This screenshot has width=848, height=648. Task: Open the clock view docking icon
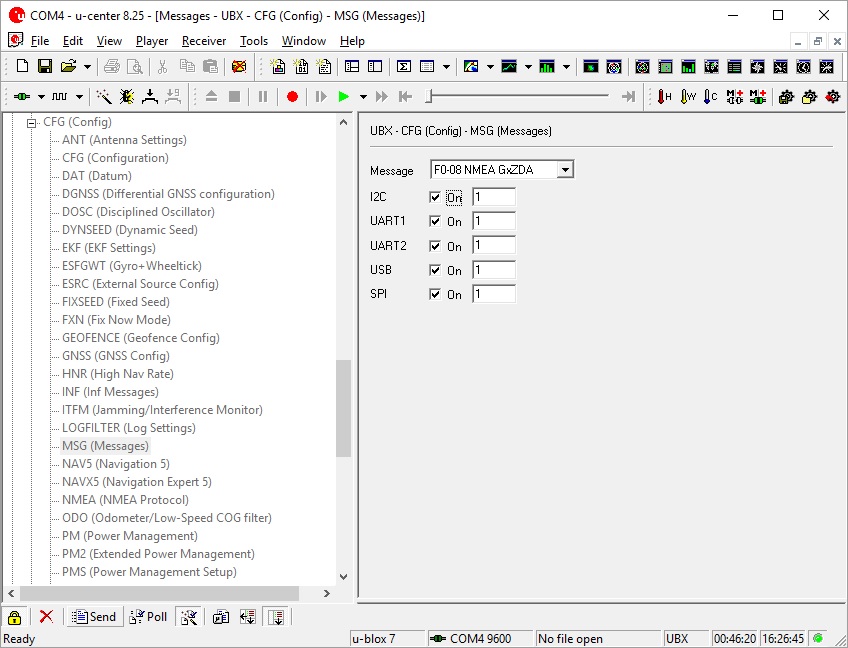[803, 66]
